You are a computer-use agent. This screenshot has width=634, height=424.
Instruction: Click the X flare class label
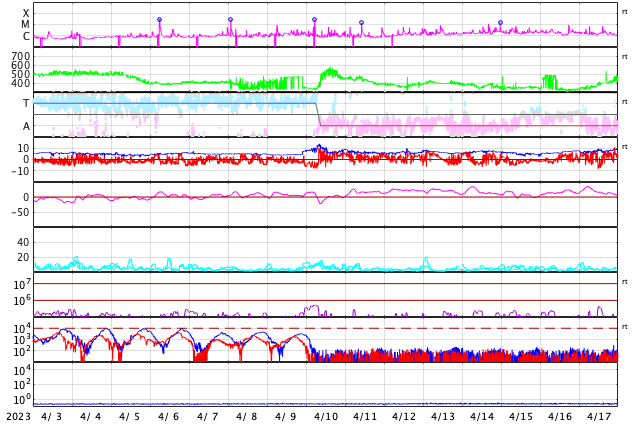click(x=26, y=13)
